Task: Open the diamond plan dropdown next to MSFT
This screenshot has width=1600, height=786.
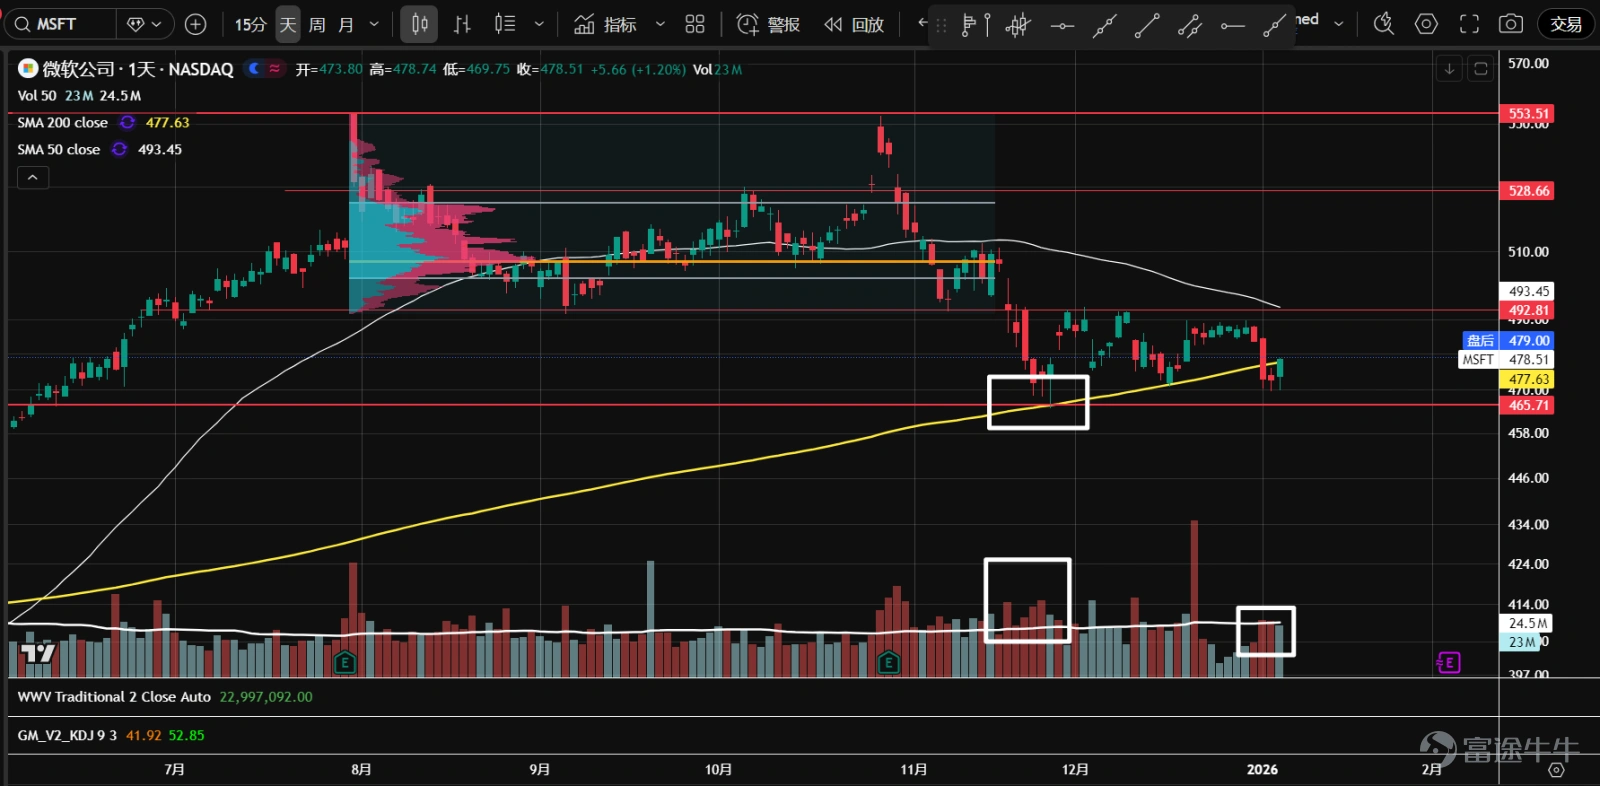Action: [x=145, y=24]
